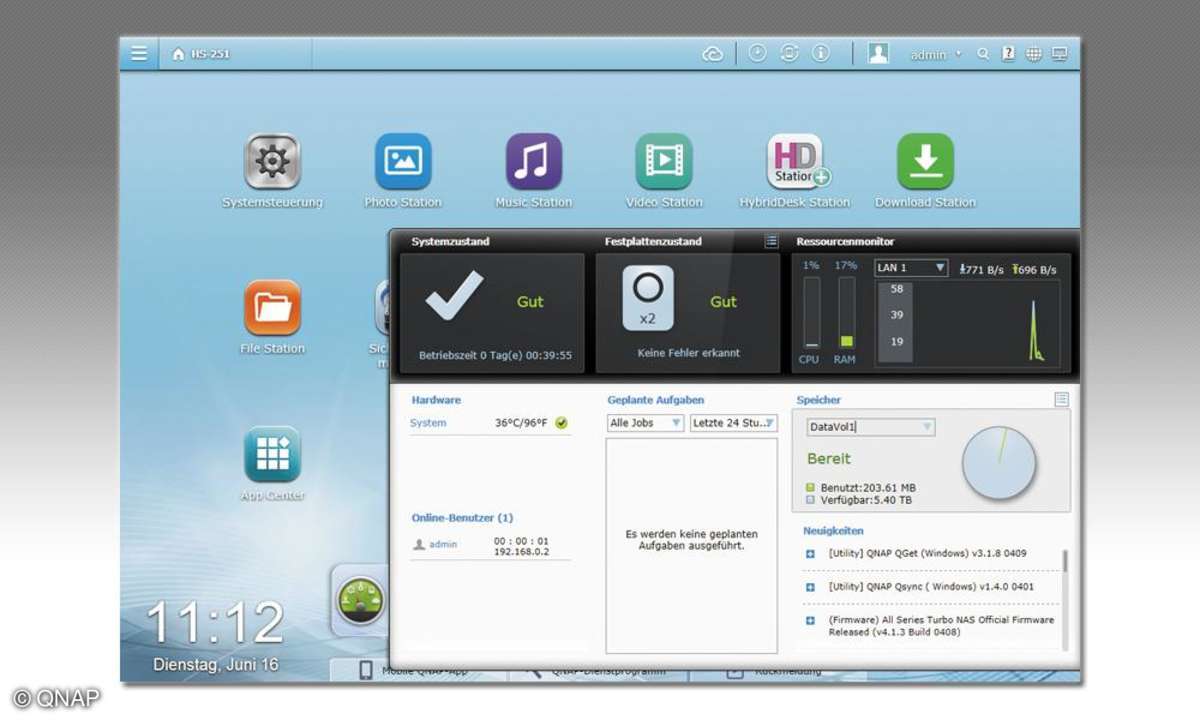Go to HS-251 home desktop
The height and width of the screenshot is (720, 1200).
click(x=201, y=54)
